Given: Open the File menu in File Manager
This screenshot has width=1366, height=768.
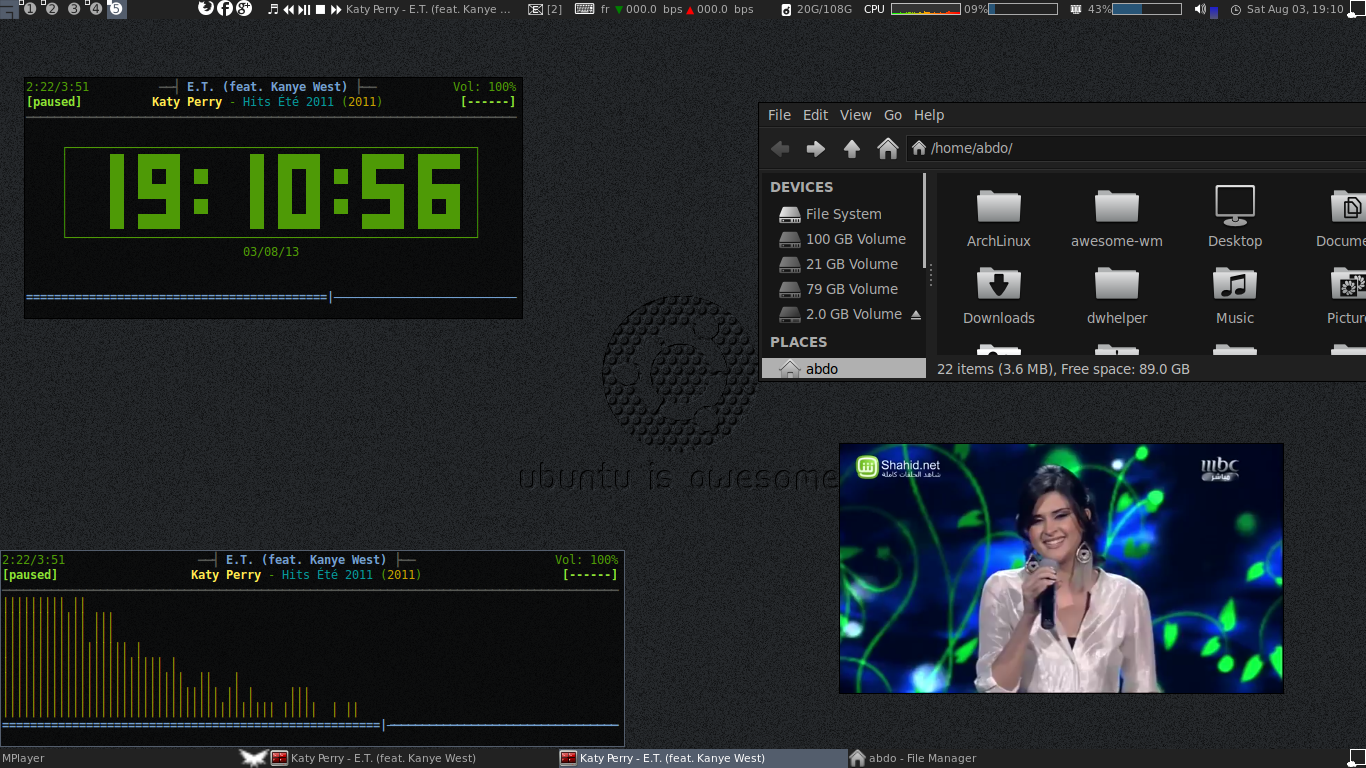Looking at the screenshot, I should point(779,115).
